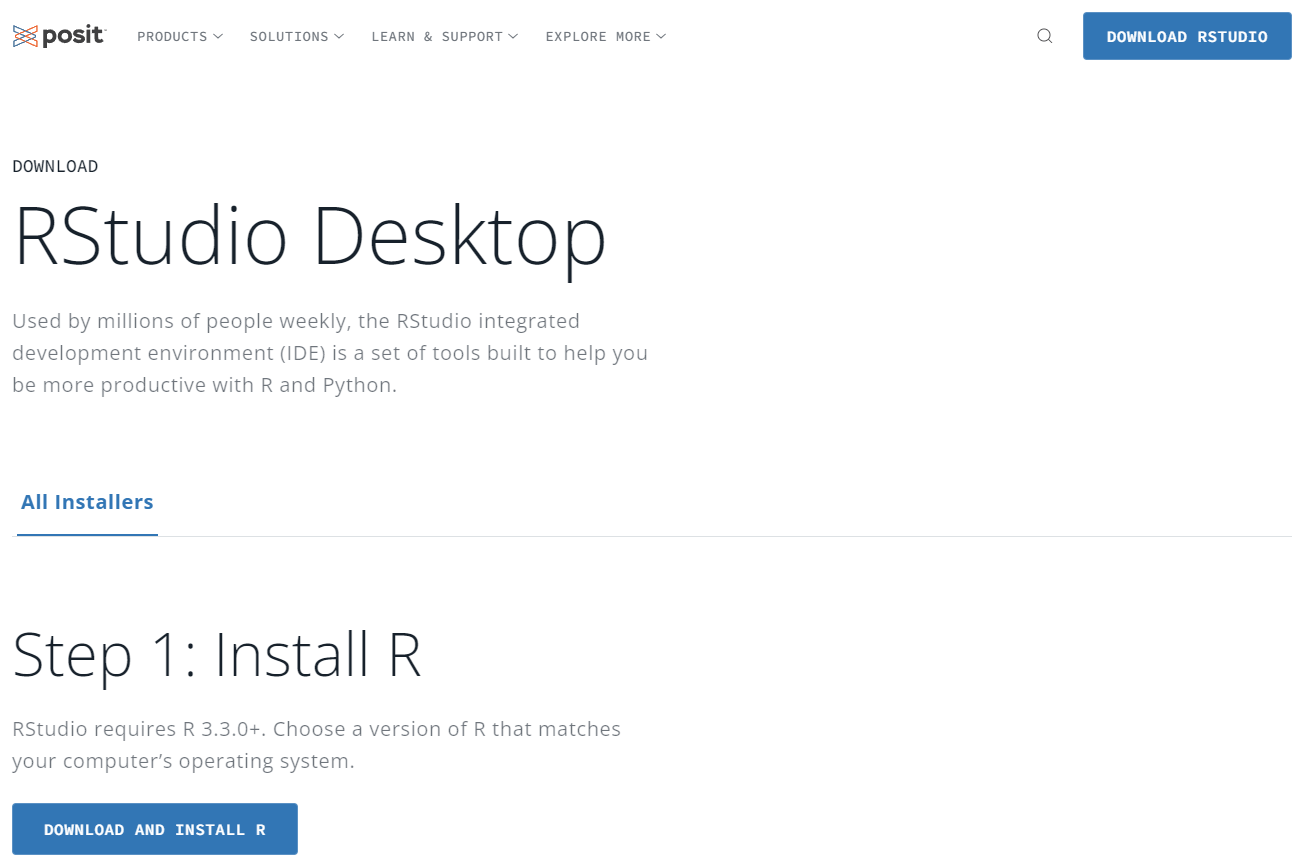
Task: Open the Solutions menu label
Action: [x=289, y=37]
